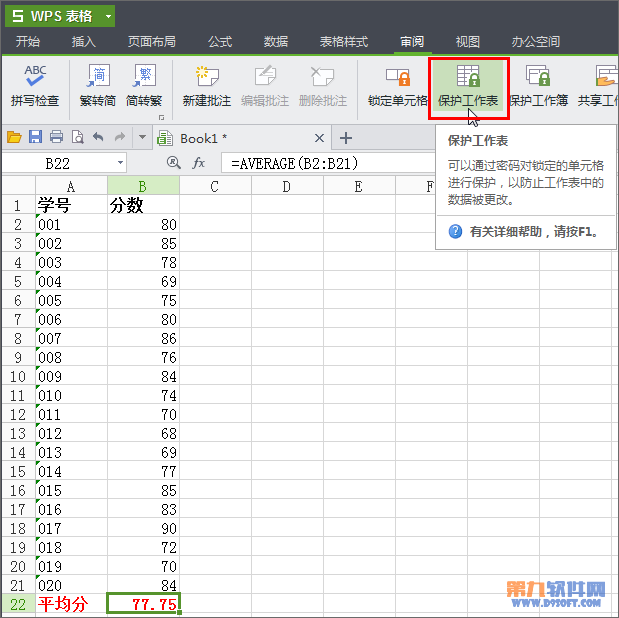Close the Book1 document tab

pyautogui.click(x=319, y=138)
